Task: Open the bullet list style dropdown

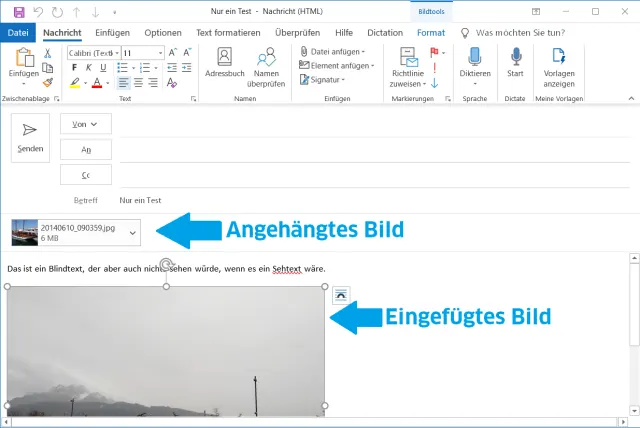Action: point(133,68)
